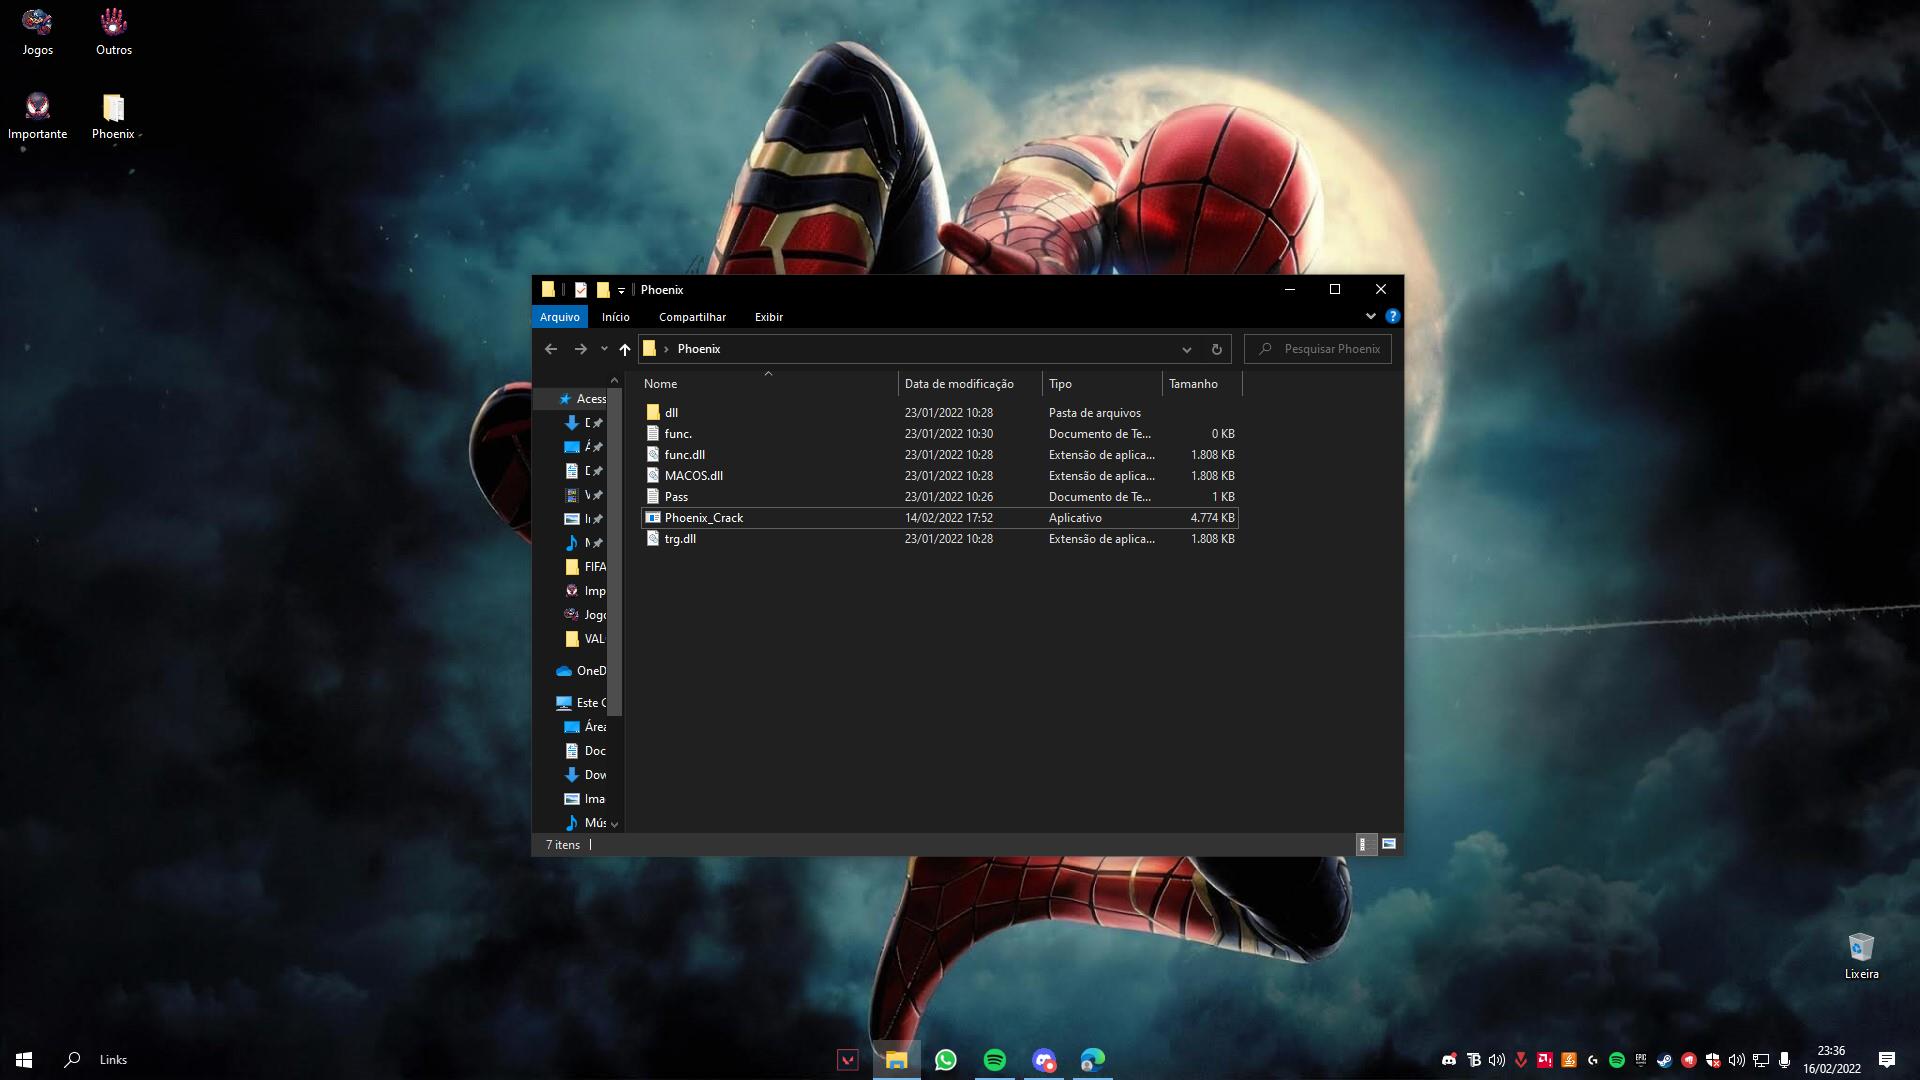Open Spotify from the taskbar
Image resolution: width=1920 pixels, height=1080 pixels.
coord(994,1059)
